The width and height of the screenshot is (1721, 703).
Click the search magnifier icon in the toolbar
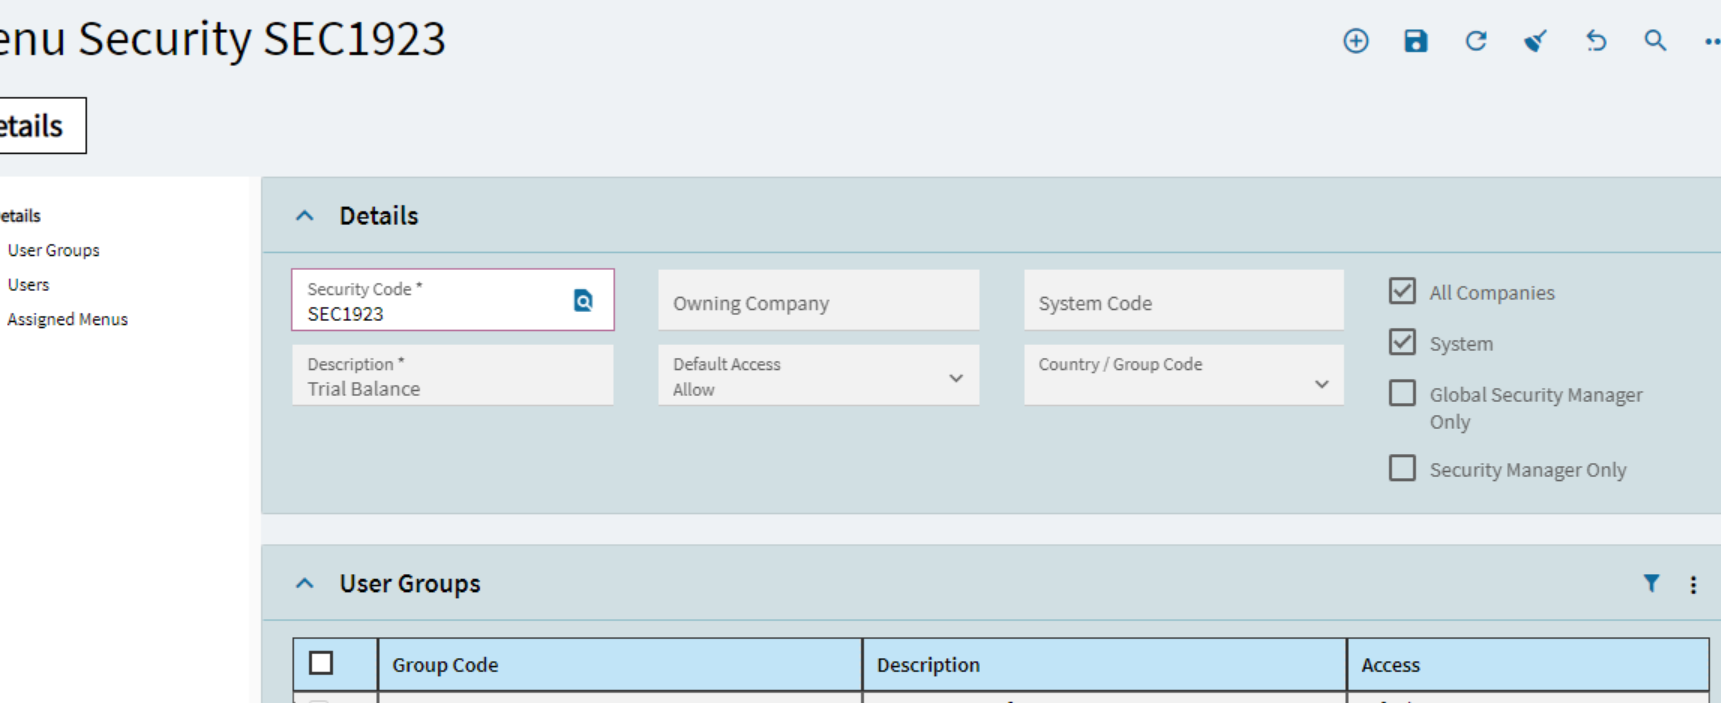pyautogui.click(x=1655, y=41)
